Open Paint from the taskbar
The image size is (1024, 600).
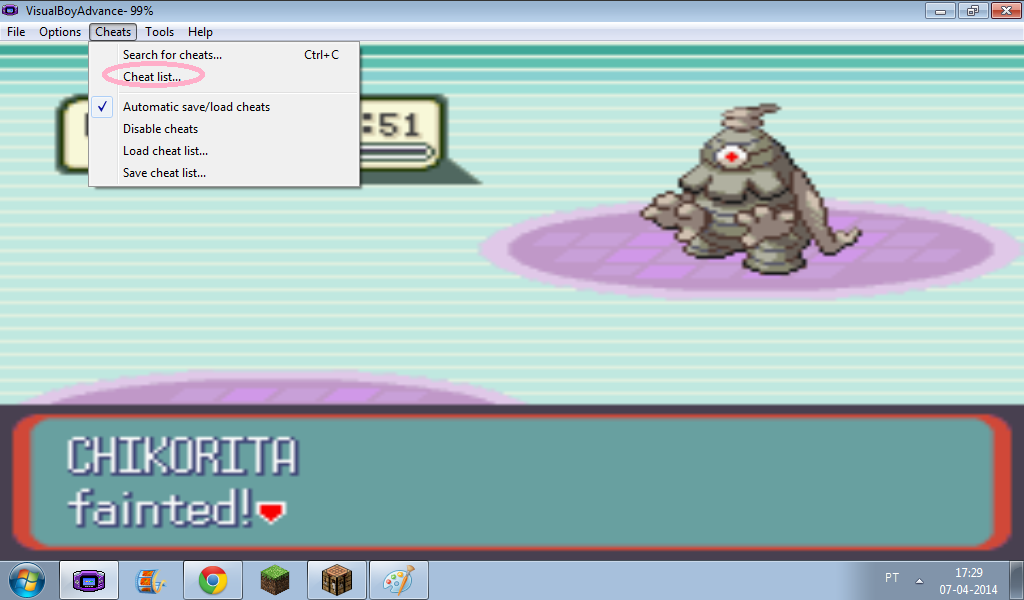(398, 580)
